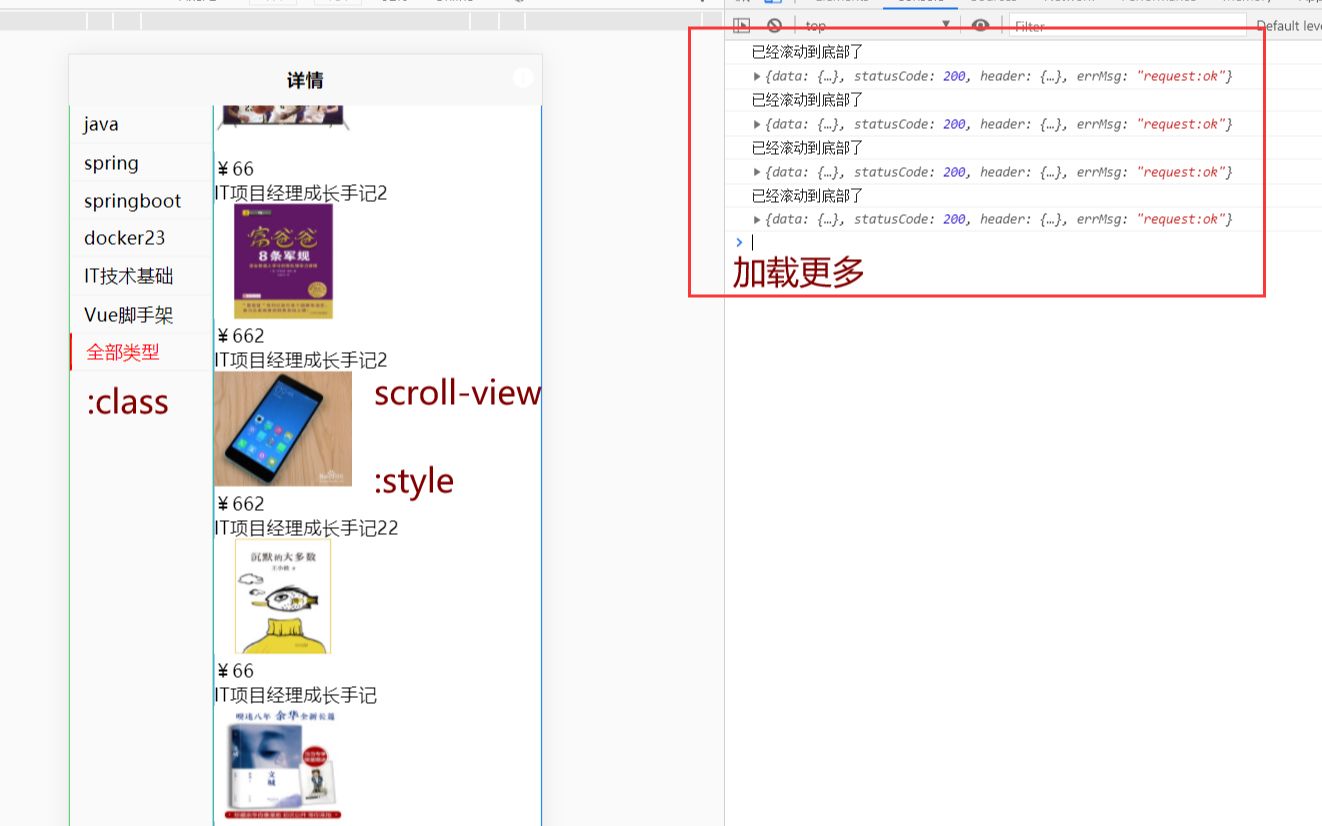Click the eye live-expression icon
Viewport: 1322px width, 826px height.
pyautogui.click(x=980, y=26)
